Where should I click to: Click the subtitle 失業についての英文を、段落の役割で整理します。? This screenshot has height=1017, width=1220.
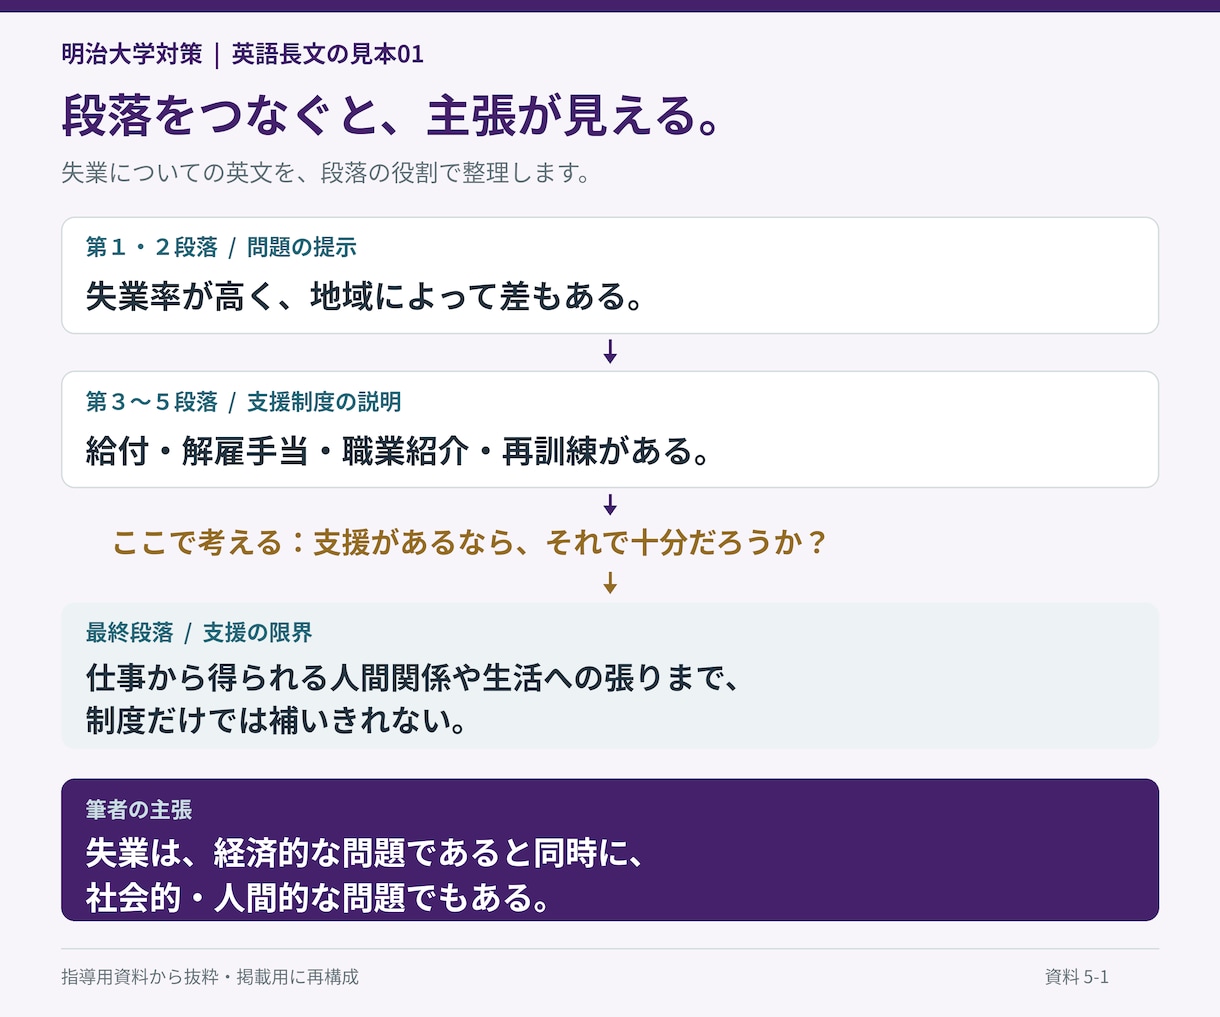click(x=326, y=173)
